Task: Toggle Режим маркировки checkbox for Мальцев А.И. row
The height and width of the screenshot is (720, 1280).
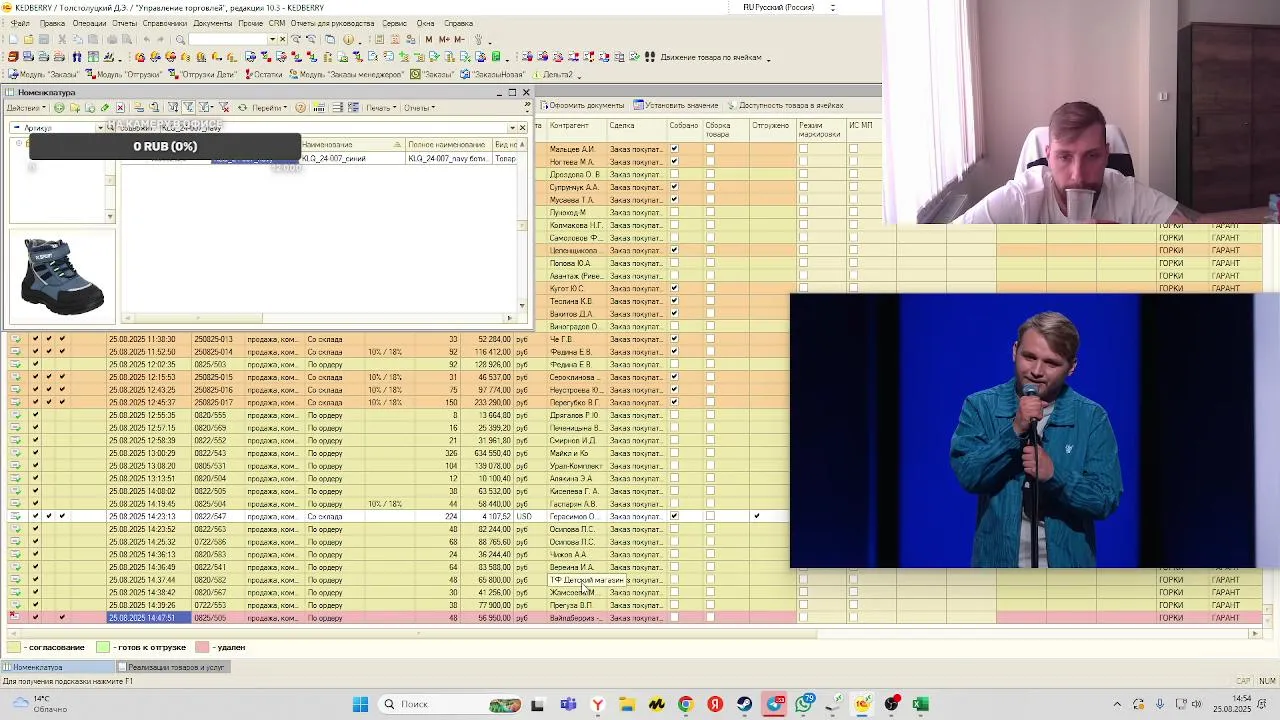Action: point(803,149)
